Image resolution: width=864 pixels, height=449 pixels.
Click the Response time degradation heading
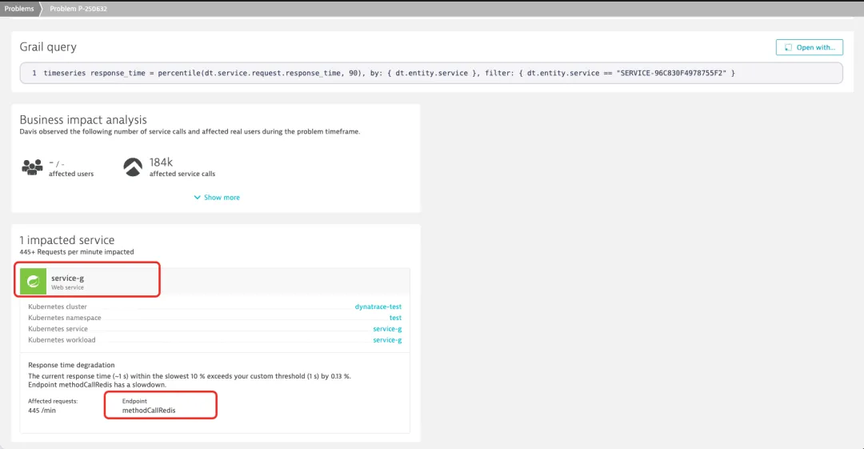pos(72,365)
